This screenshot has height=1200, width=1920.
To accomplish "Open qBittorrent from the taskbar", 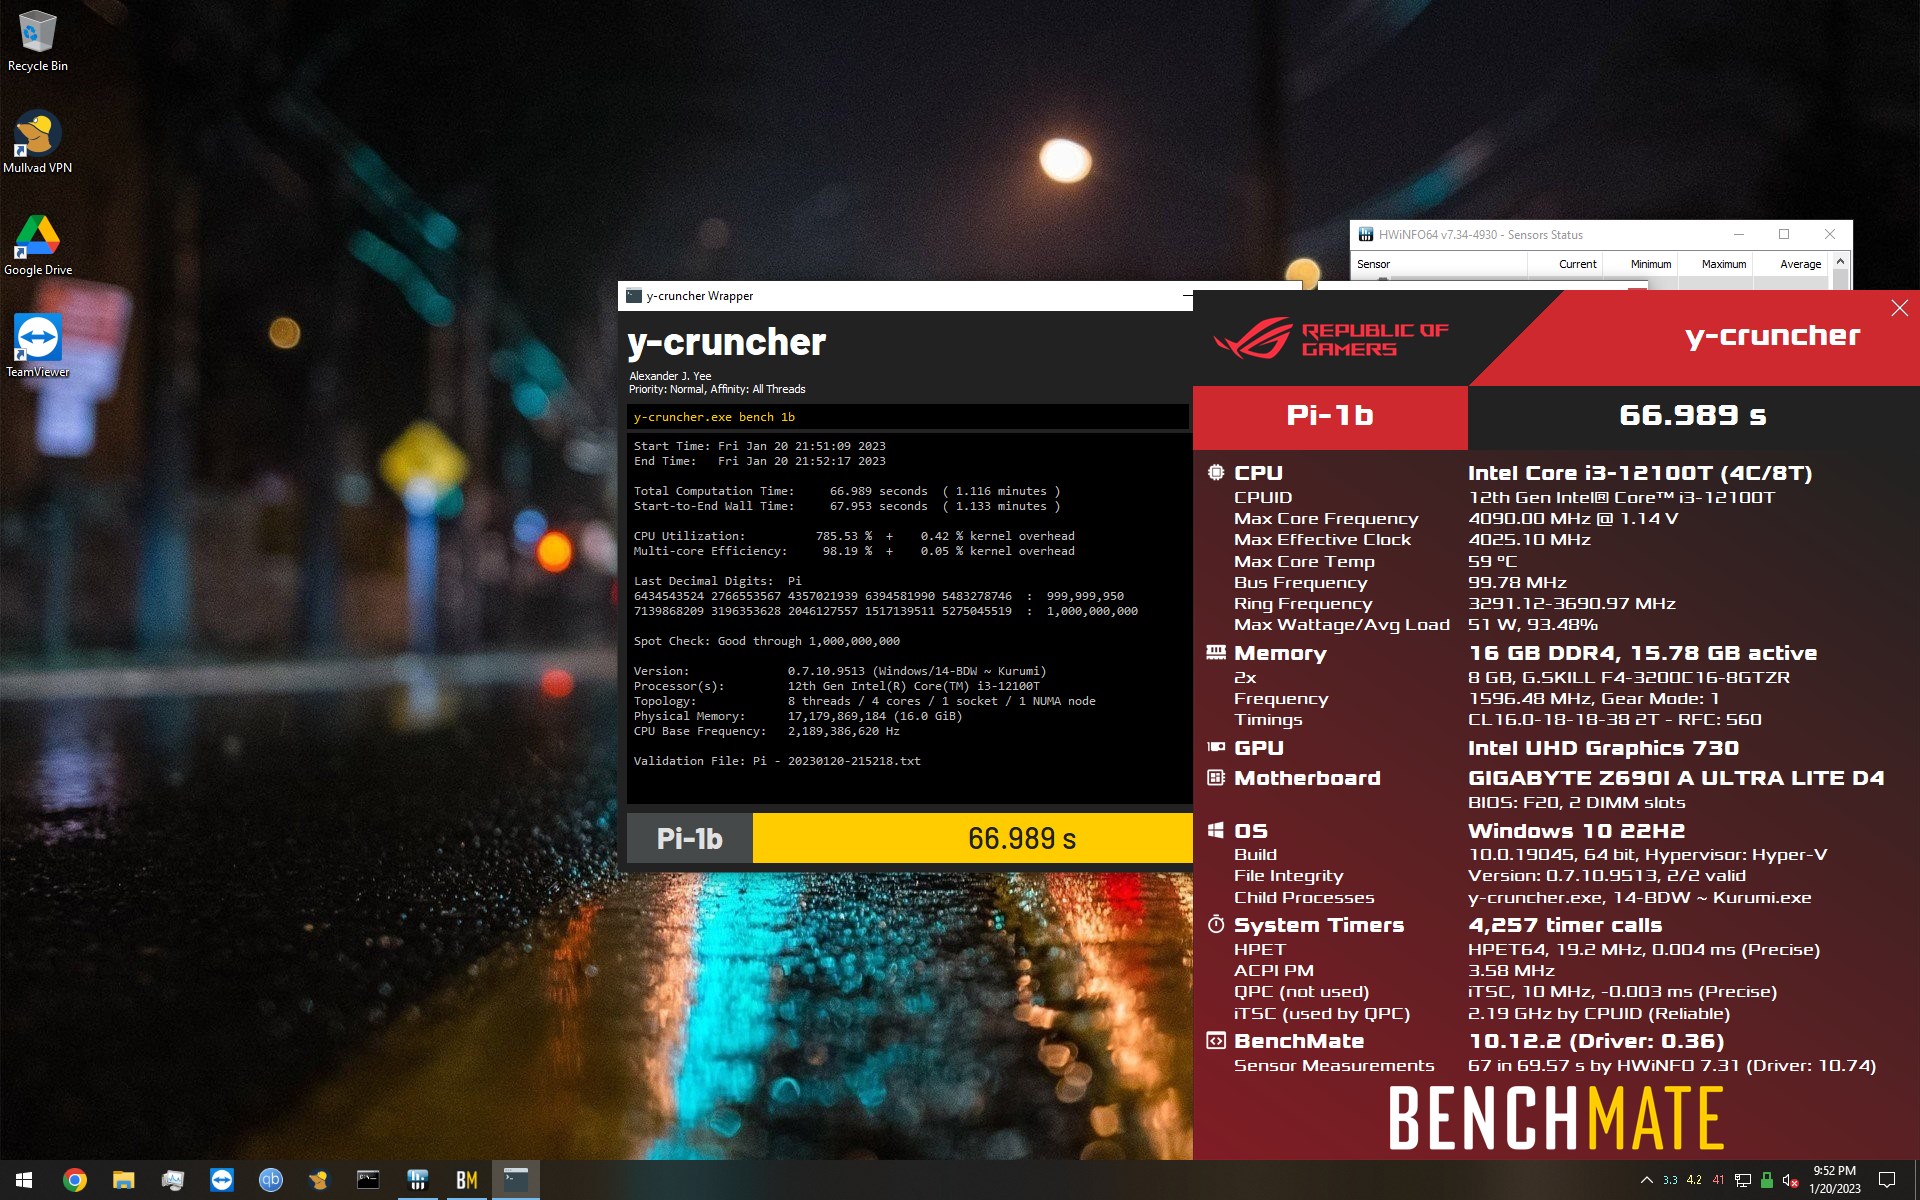I will coord(270,1180).
